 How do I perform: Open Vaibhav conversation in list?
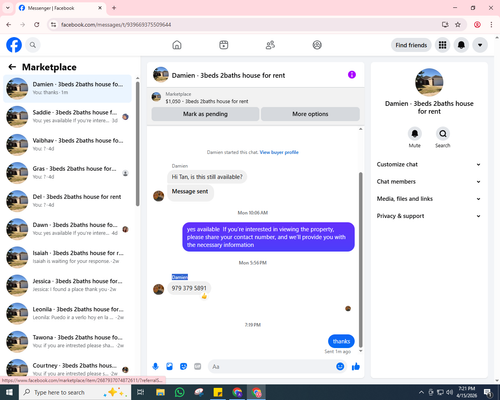tap(67, 145)
